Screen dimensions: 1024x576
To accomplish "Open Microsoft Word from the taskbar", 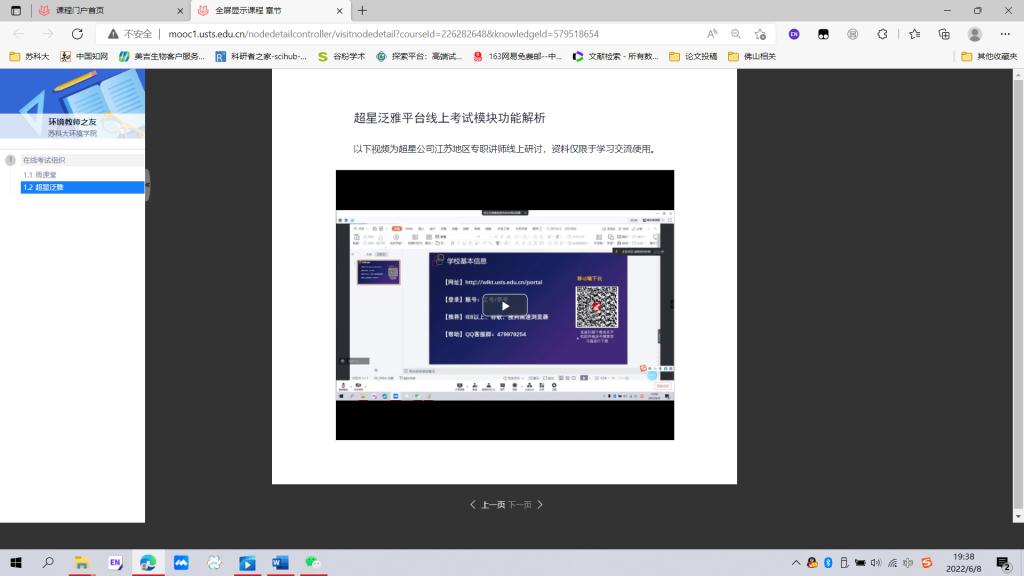I will [280, 562].
